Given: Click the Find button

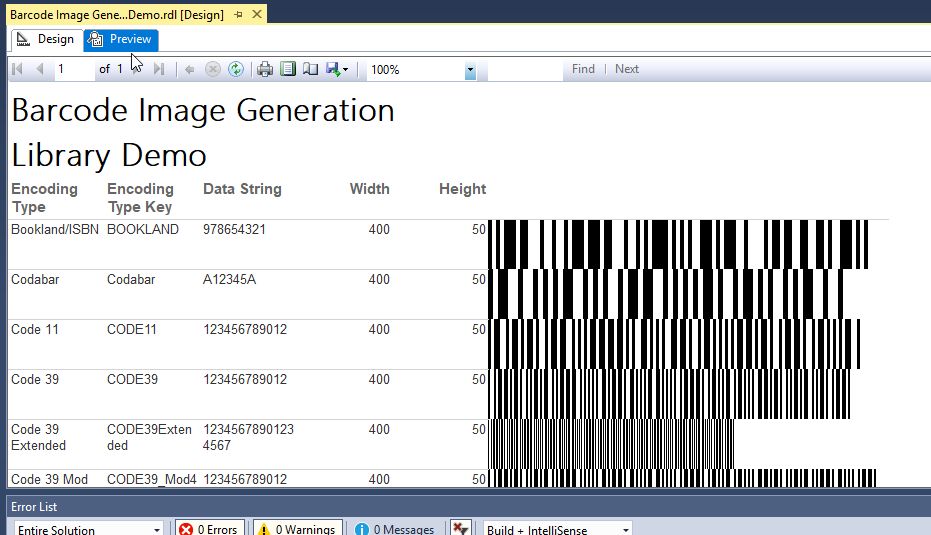Looking at the screenshot, I should point(583,69).
